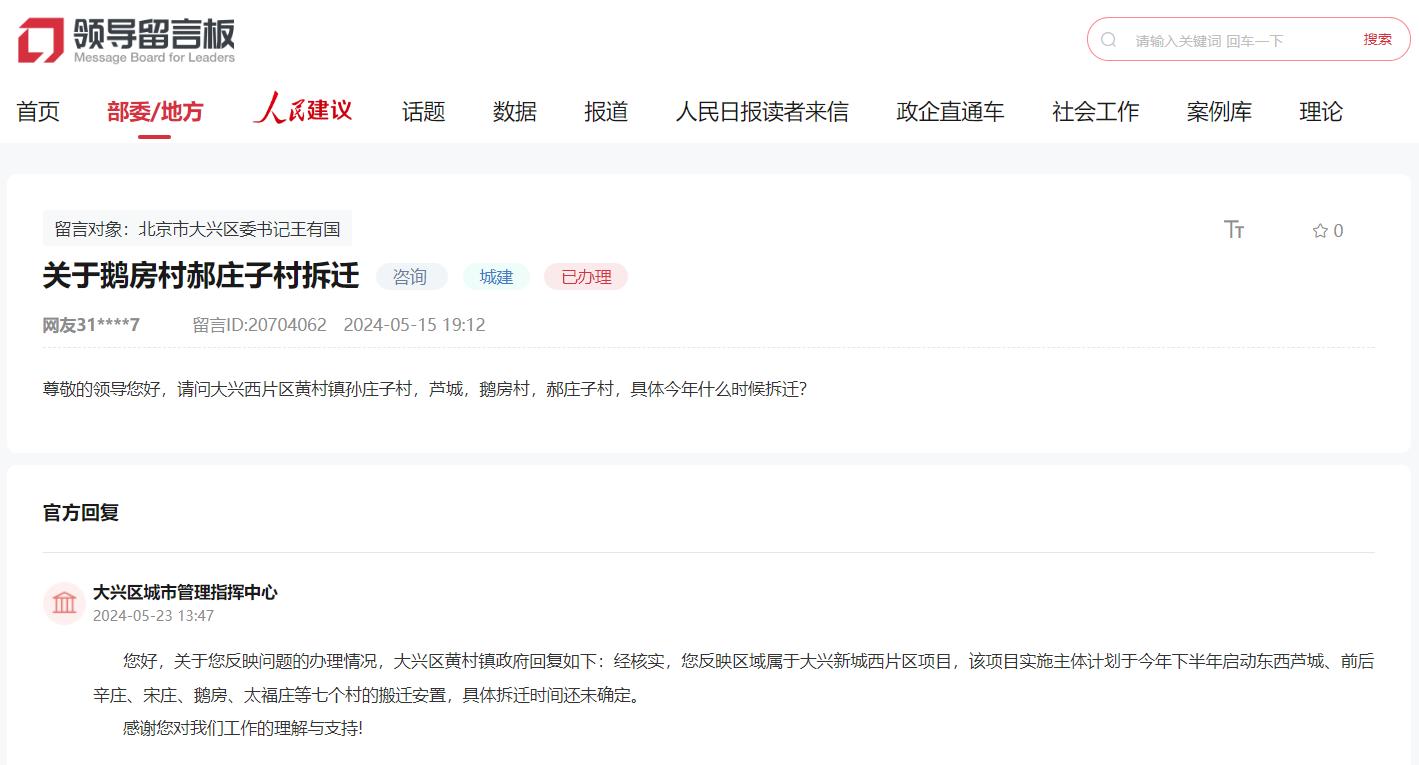Click the 理论 nav item

pos(1320,112)
